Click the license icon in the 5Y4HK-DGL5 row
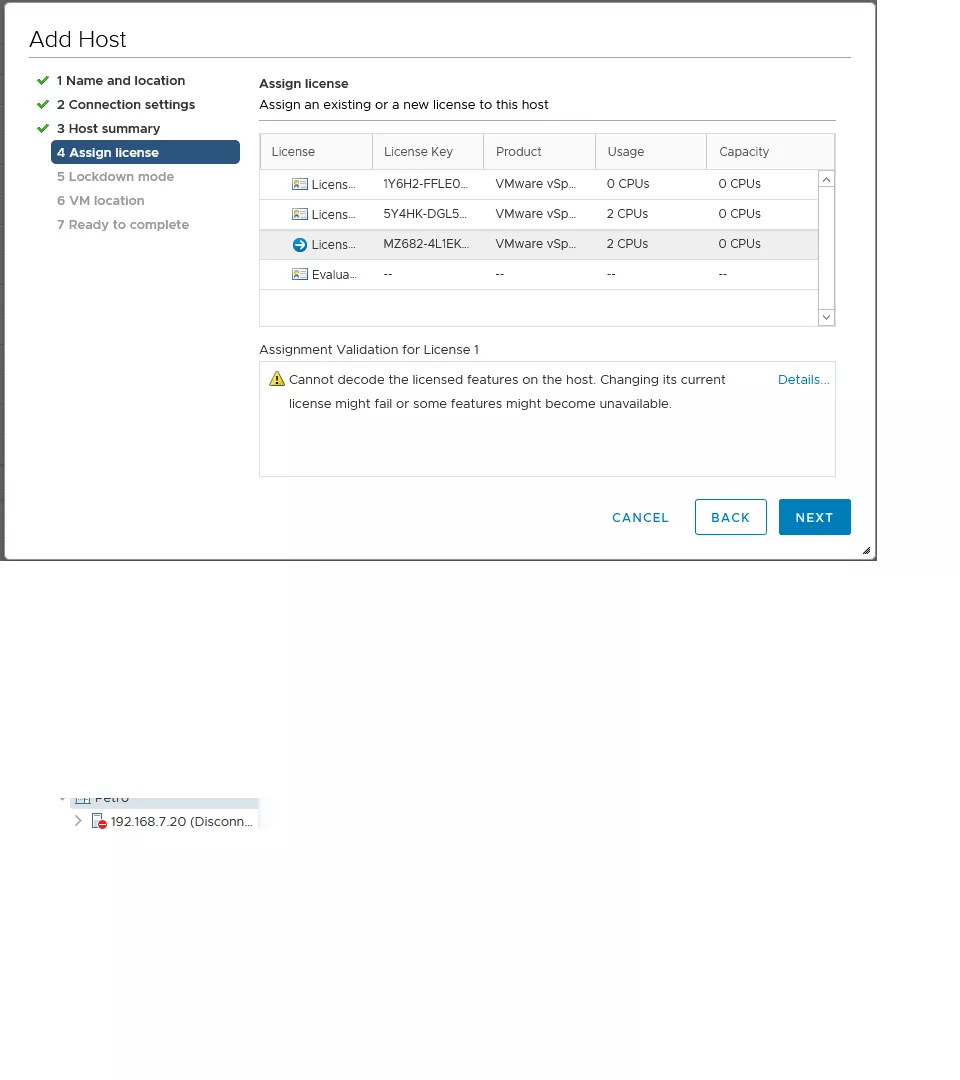The width and height of the screenshot is (960, 1080). coord(300,214)
